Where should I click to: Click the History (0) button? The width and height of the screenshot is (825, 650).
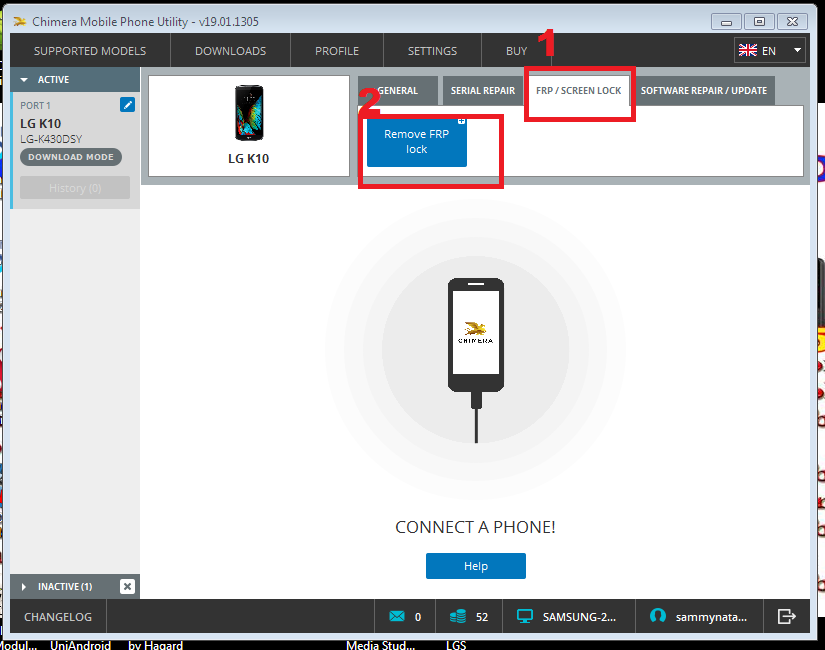point(75,188)
